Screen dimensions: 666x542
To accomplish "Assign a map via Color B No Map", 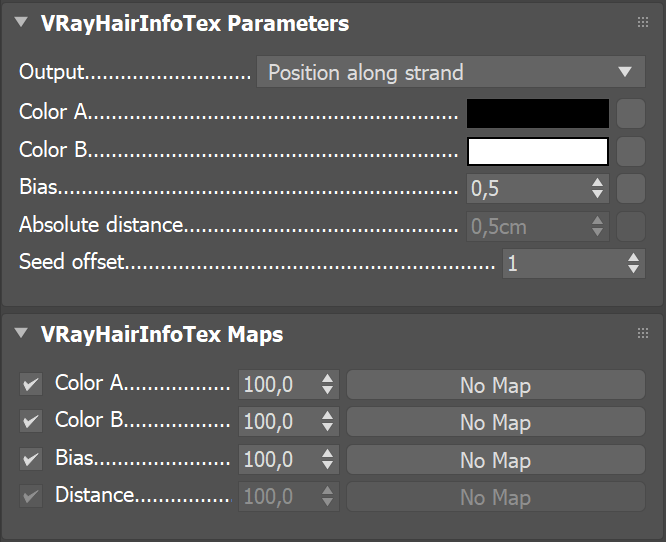I will 496,421.
